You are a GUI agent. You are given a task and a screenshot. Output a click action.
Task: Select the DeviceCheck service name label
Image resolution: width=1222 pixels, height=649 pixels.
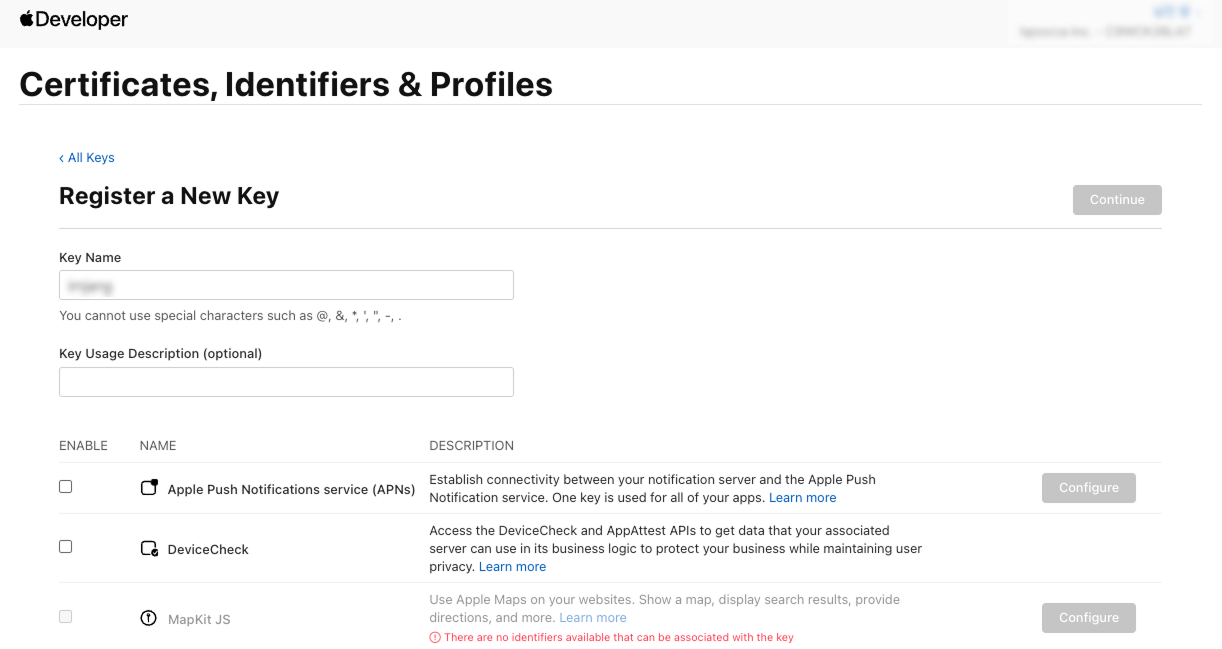click(x=208, y=549)
